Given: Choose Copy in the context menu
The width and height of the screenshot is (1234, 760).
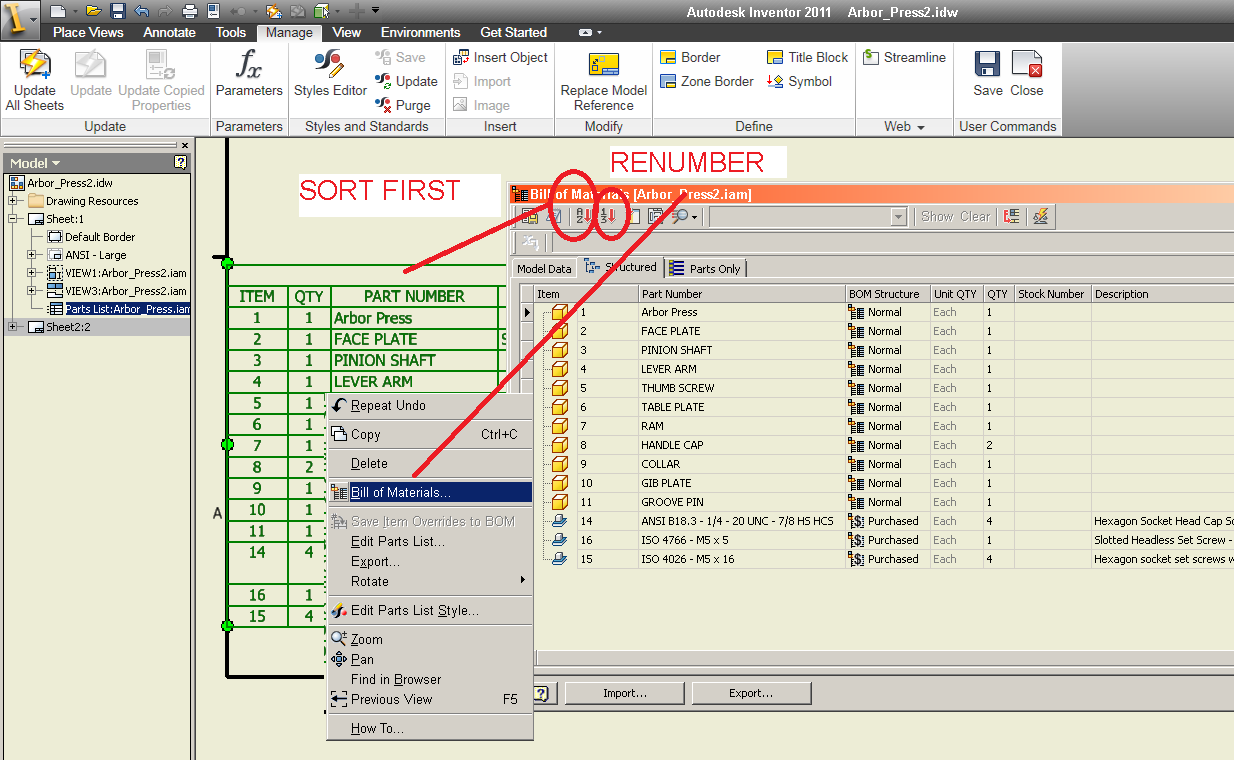Looking at the screenshot, I should [431, 434].
